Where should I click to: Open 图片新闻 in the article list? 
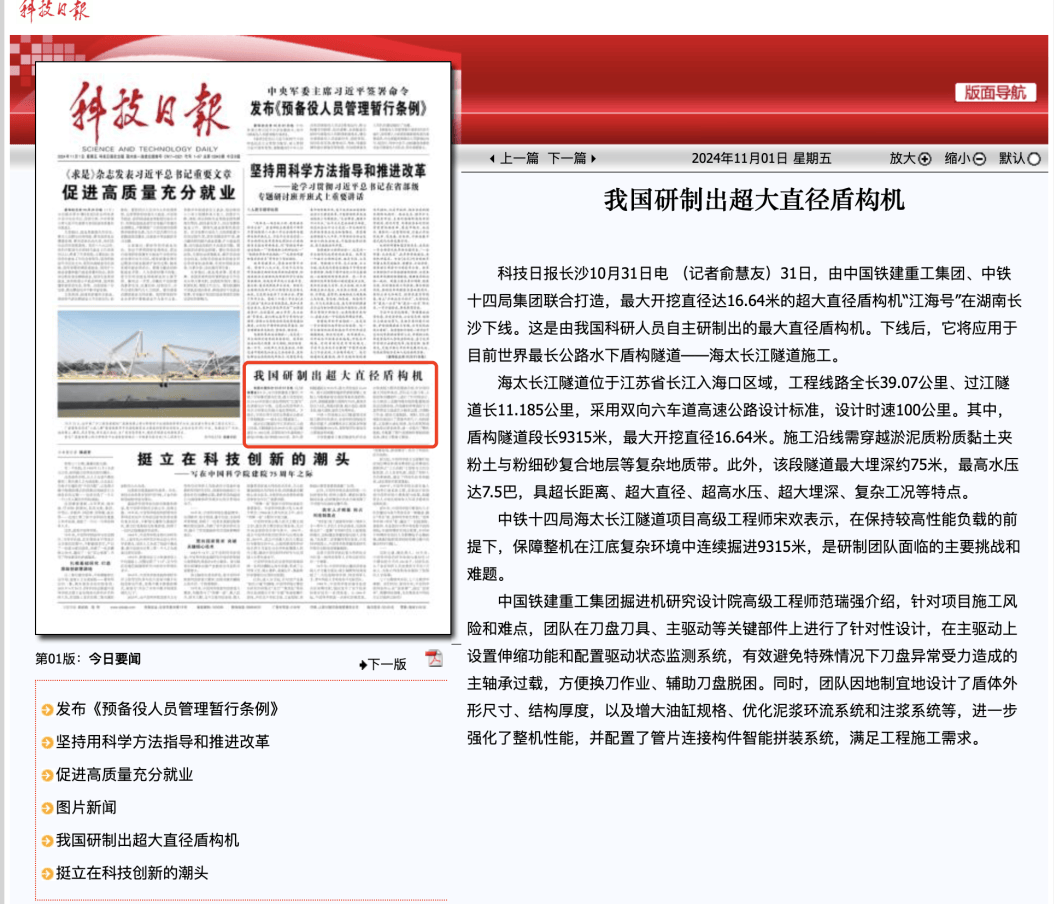pos(86,808)
